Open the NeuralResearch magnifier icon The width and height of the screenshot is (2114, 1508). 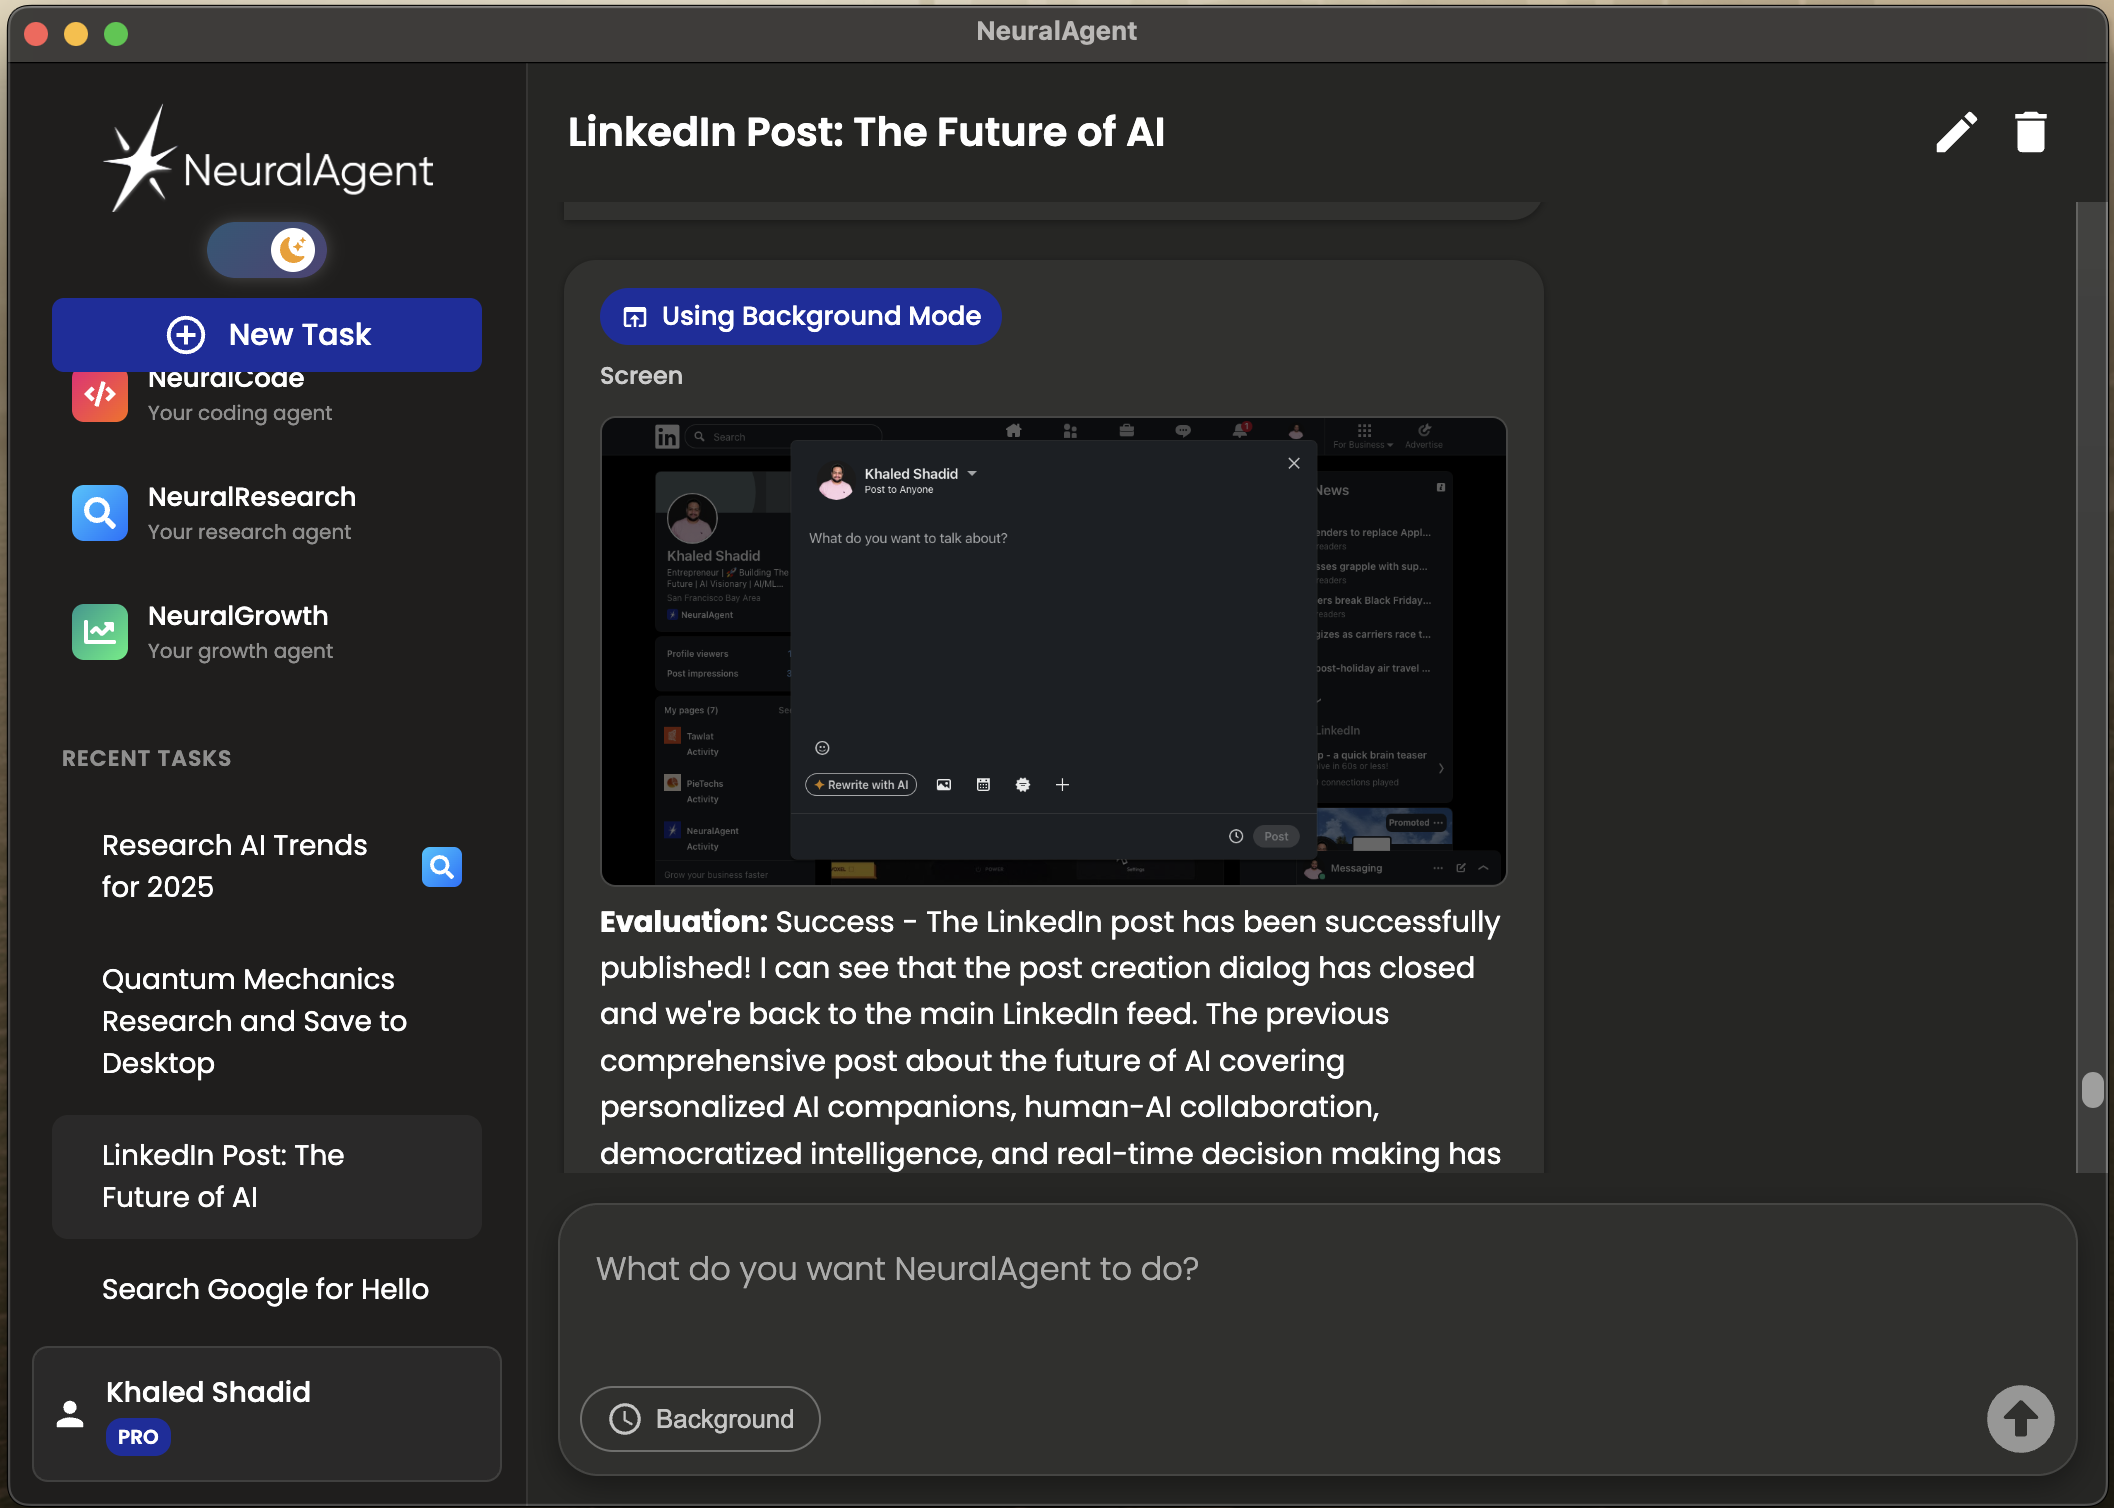100,513
